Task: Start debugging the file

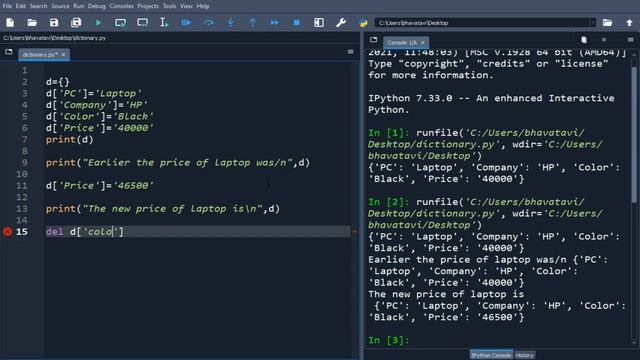Action: pos(186,23)
